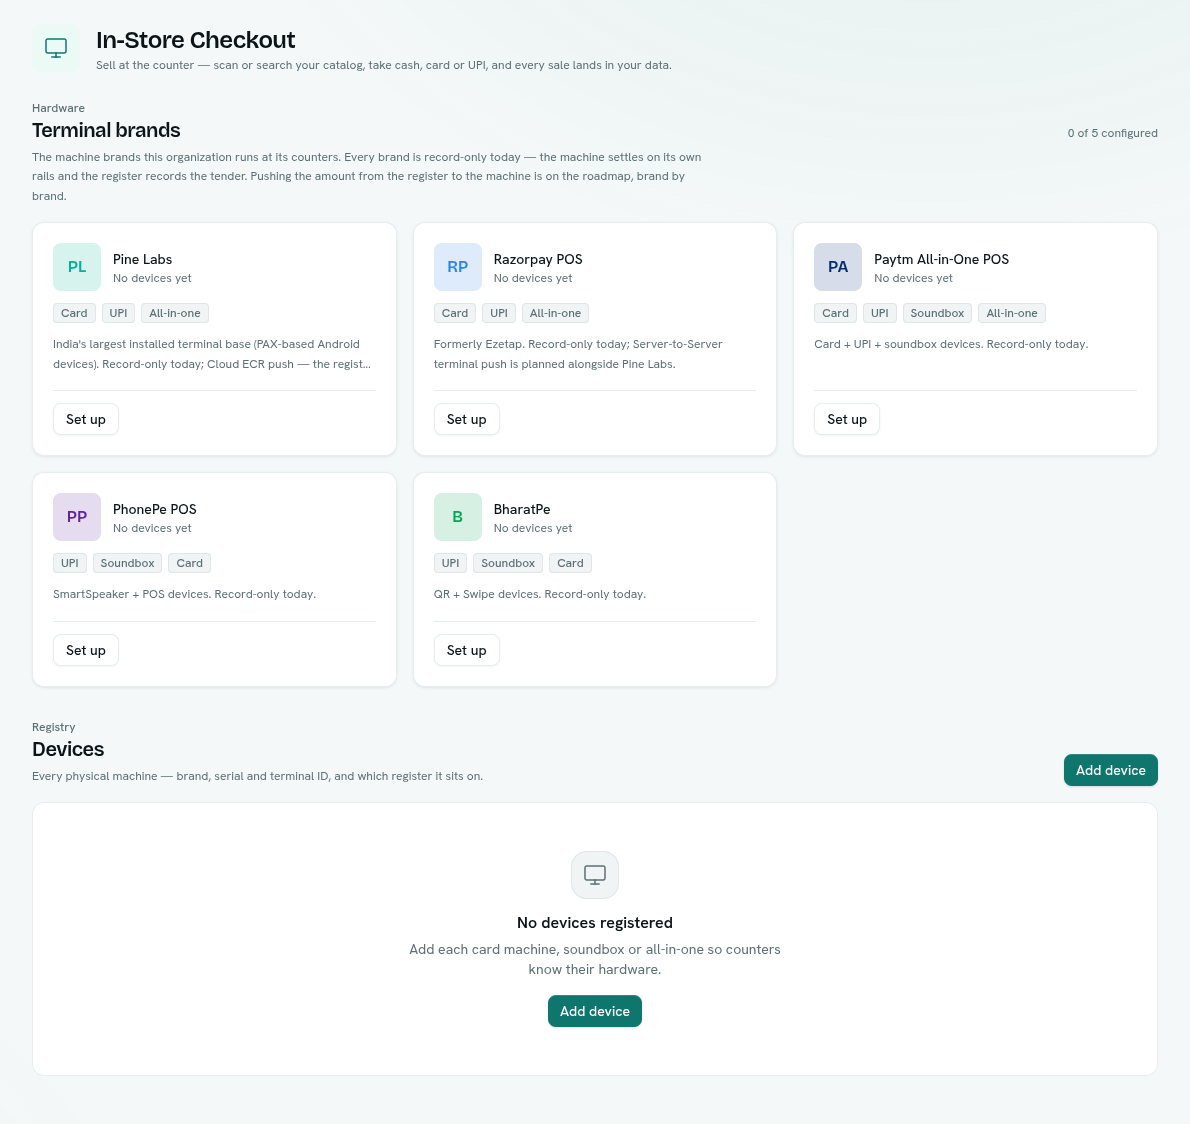Click the No devices registered message
1190x1124 pixels.
pyautogui.click(x=595, y=923)
